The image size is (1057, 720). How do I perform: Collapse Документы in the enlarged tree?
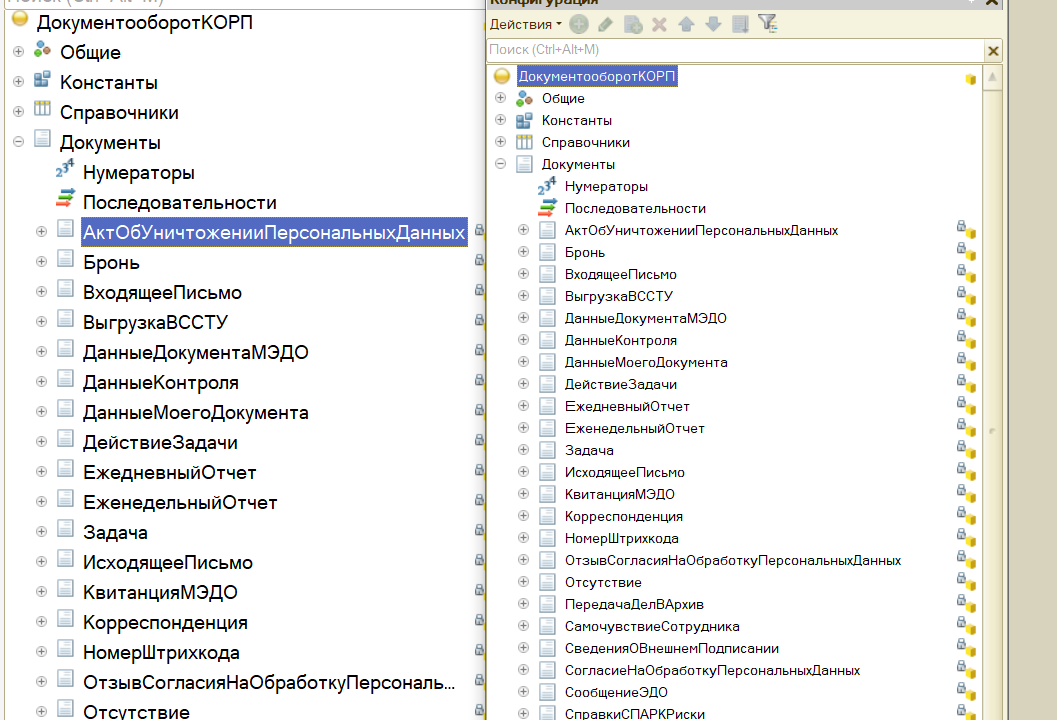(x=19, y=142)
